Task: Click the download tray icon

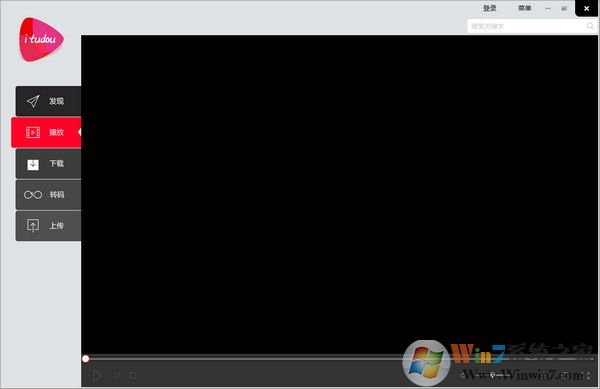Action: (33, 164)
